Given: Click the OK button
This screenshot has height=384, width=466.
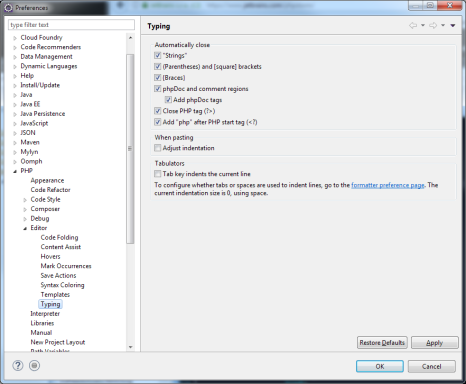Looking at the screenshot, I should (x=380, y=366).
